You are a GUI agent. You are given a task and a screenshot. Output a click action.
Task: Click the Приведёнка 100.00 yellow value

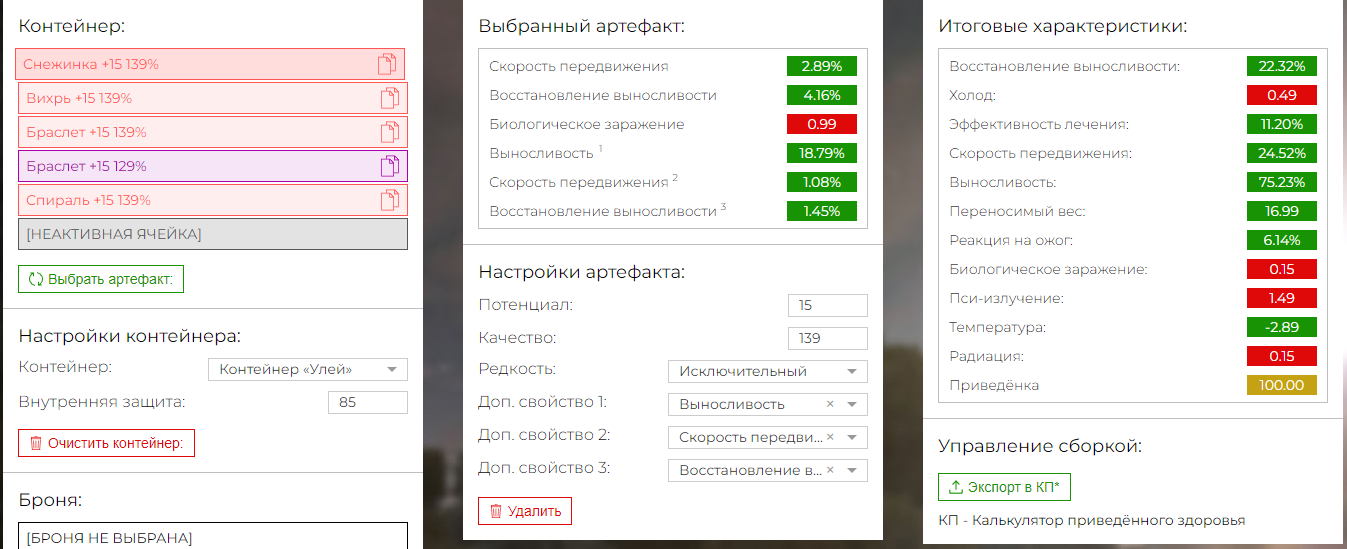click(1282, 385)
